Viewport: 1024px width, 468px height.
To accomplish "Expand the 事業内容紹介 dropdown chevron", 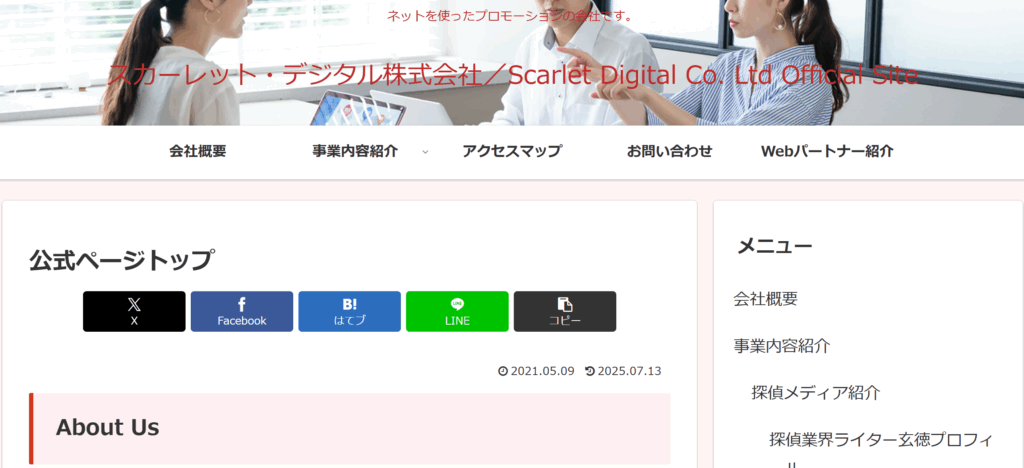I will [x=425, y=152].
